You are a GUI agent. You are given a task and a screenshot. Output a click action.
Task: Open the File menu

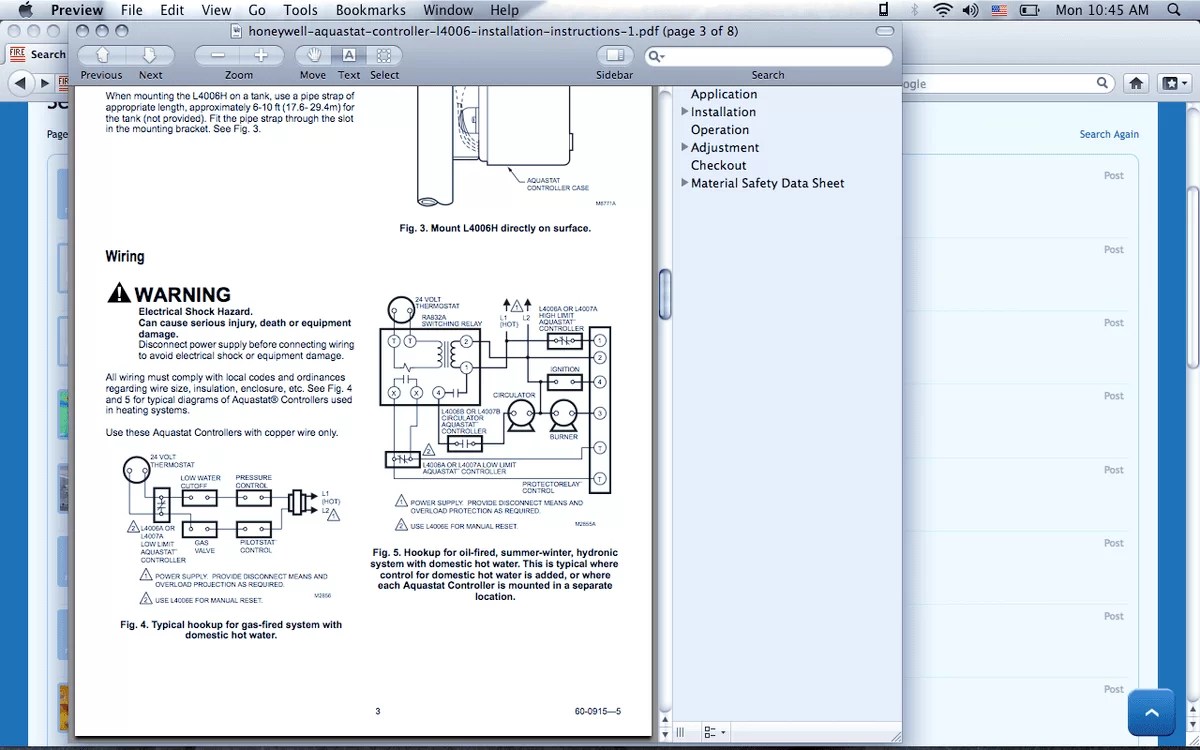[132, 10]
